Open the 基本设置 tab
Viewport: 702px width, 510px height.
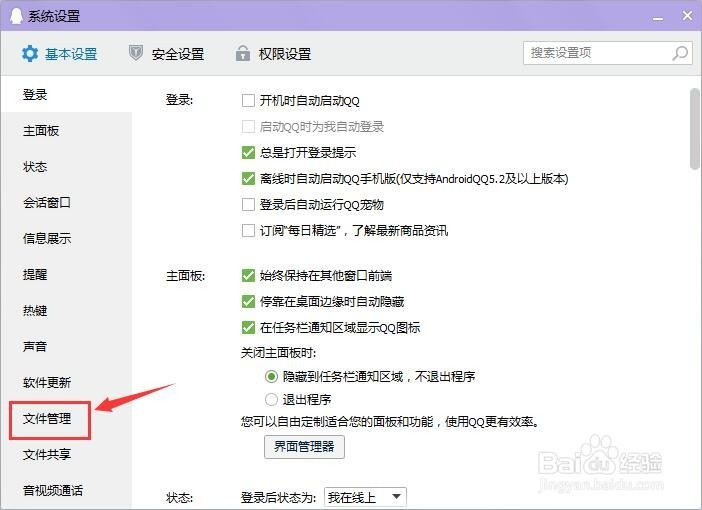(x=60, y=54)
